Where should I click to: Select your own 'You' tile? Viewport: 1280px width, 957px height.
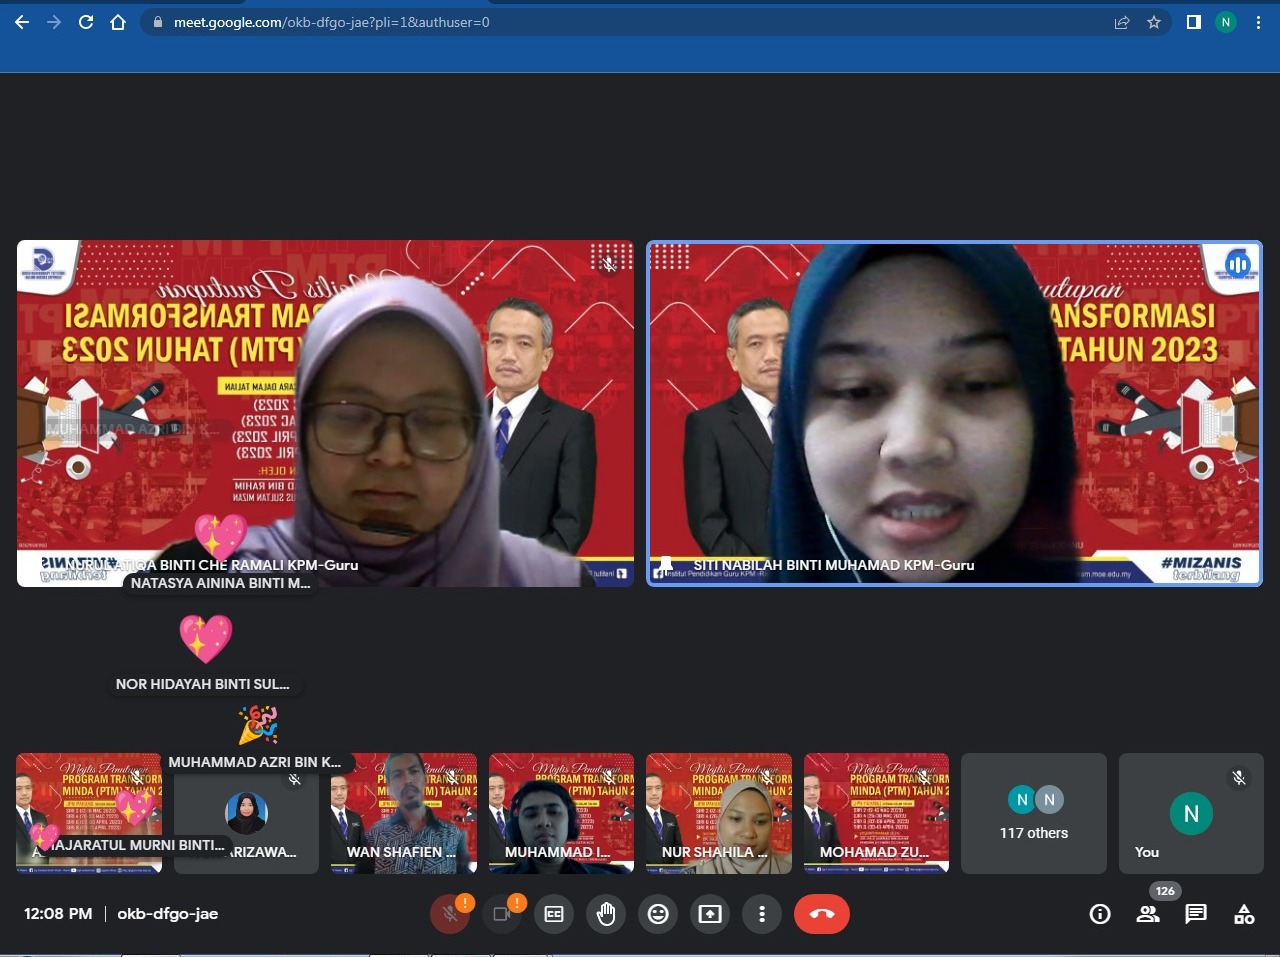click(x=1191, y=813)
